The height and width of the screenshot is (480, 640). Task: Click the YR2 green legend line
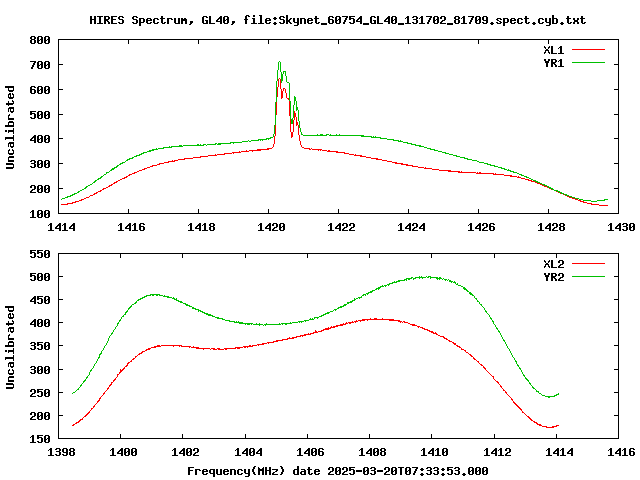(588, 277)
